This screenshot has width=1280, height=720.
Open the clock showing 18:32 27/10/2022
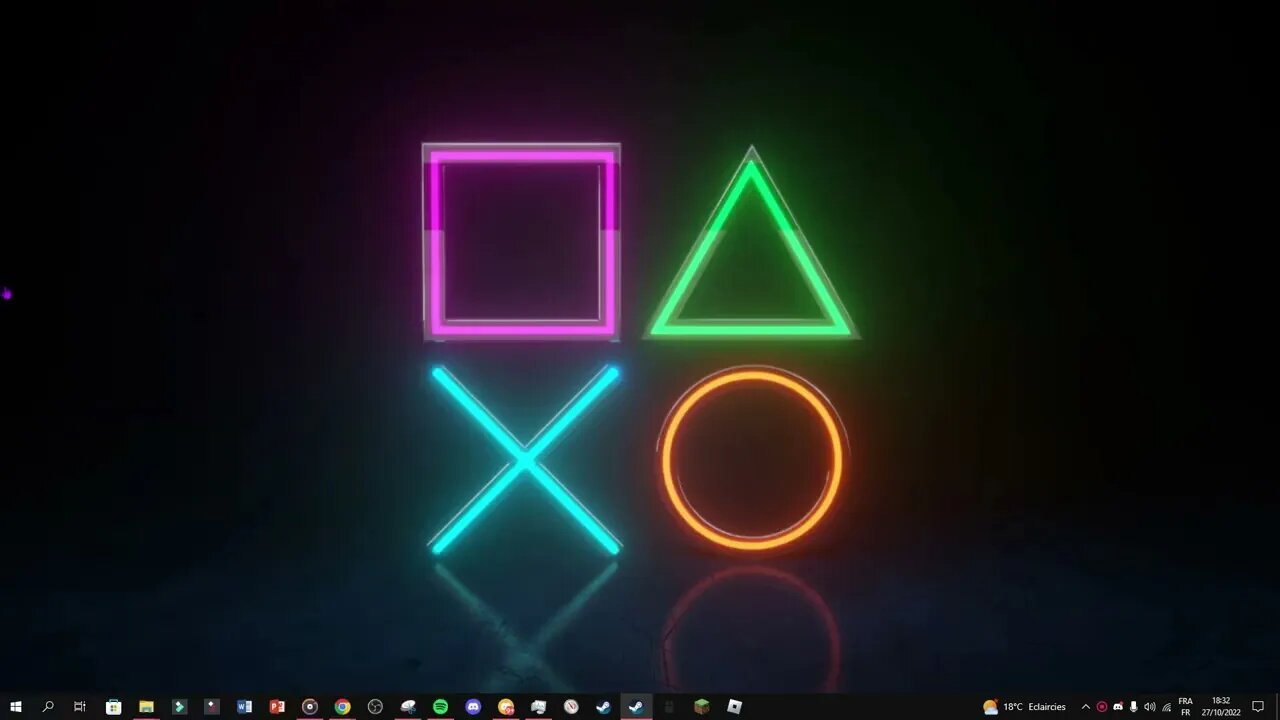click(x=1221, y=707)
